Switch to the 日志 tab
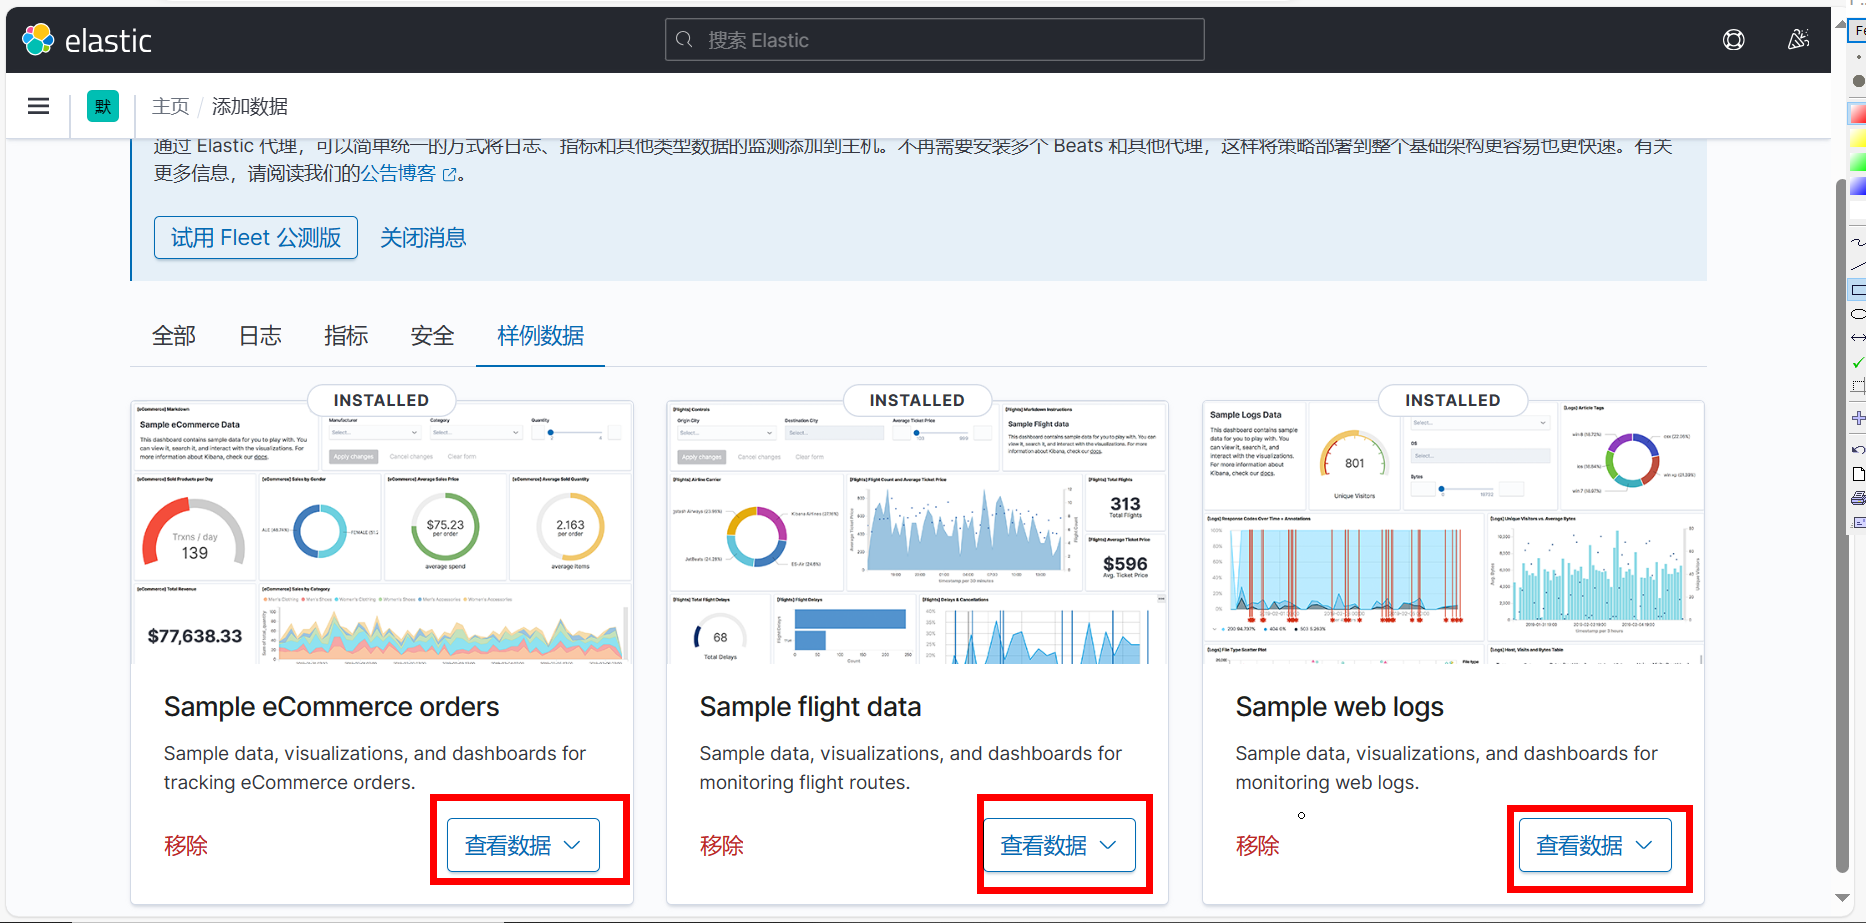 pos(260,336)
